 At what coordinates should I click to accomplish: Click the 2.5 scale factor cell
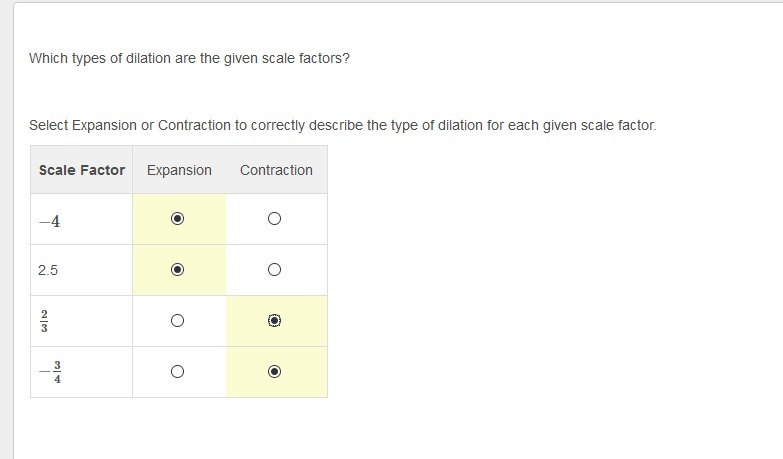click(x=48, y=270)
